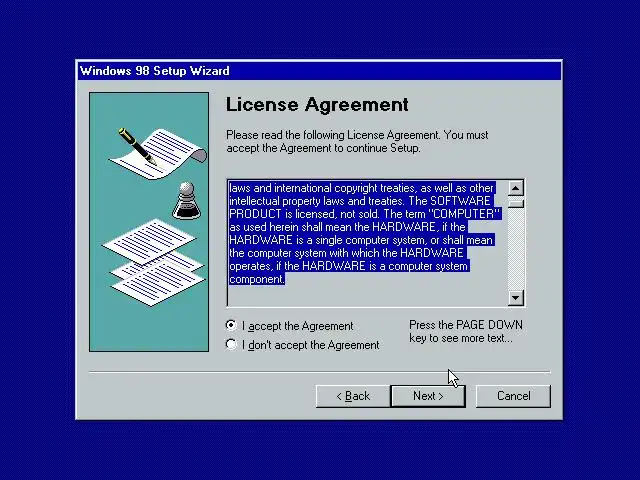Click the 'Press the PAGE DOWN' hint text
Screen dimensions: 640x480
click(466, 331)
